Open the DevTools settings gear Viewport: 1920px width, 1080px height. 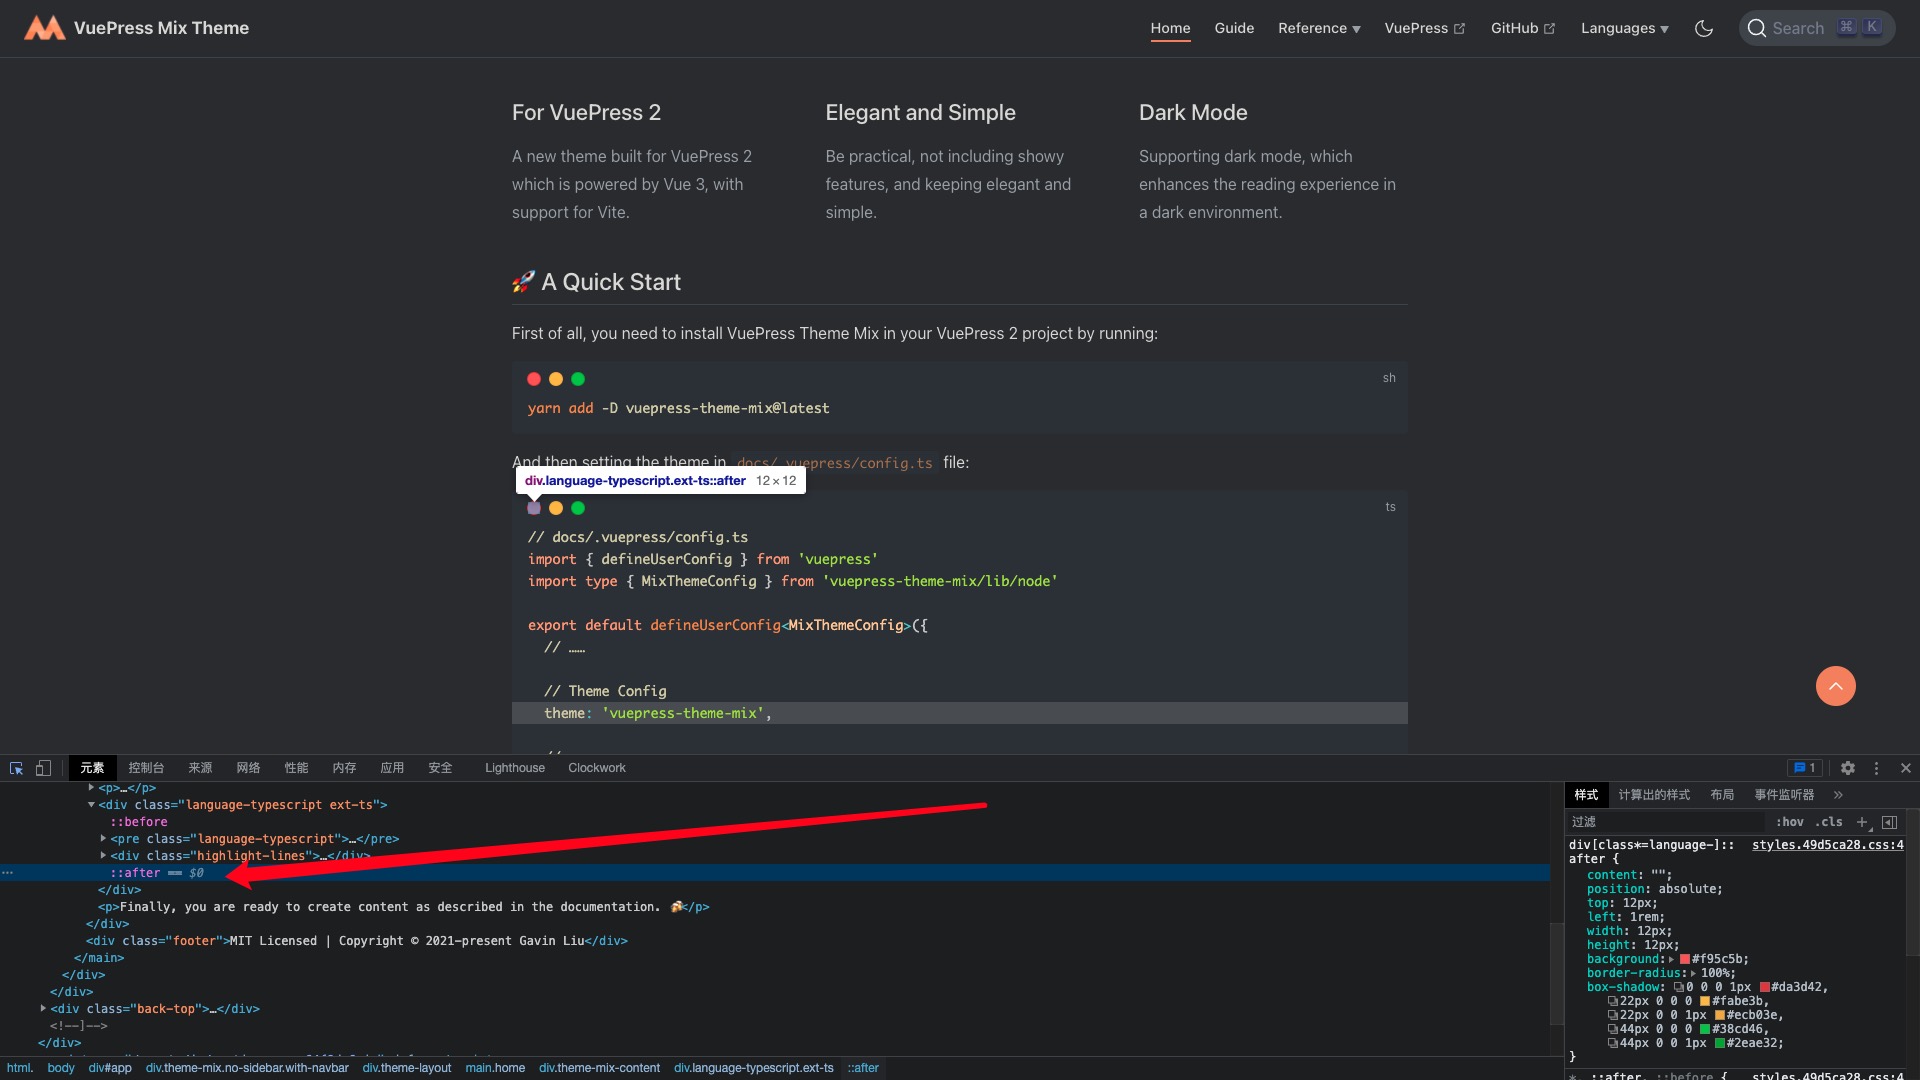tap(1848, 768)
